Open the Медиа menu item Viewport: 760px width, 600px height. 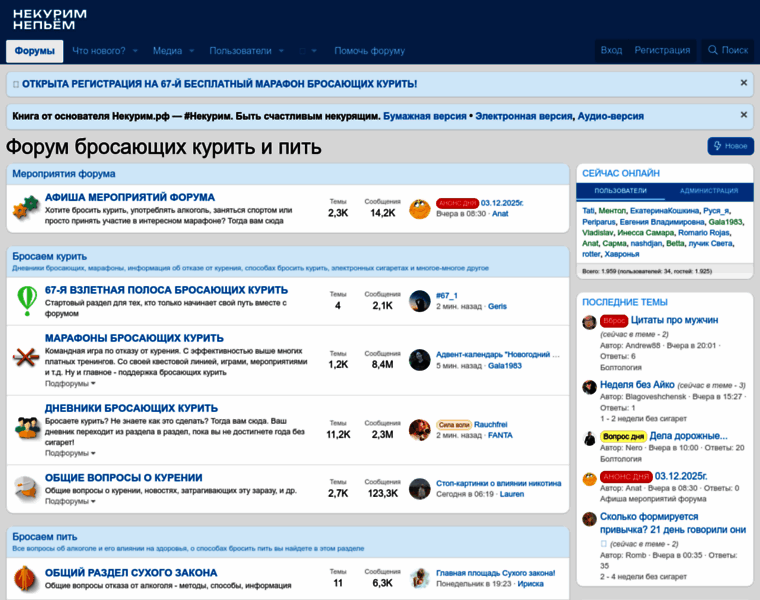coord(168,51)
